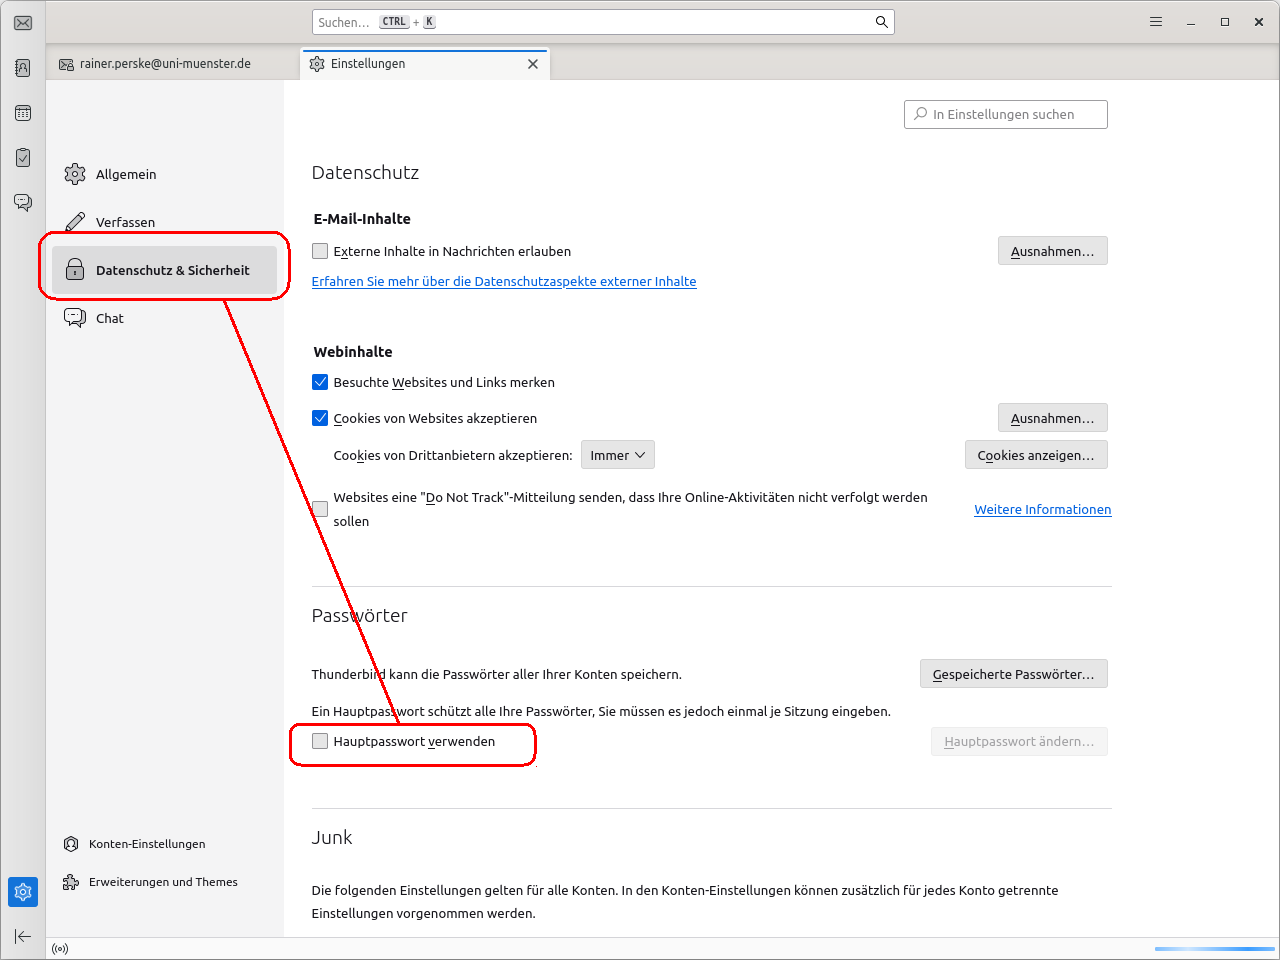Enable 'Hauptpasswort verwenden' checkbox
This screenshot has height=960, width=1280.
tap(320, 741)
